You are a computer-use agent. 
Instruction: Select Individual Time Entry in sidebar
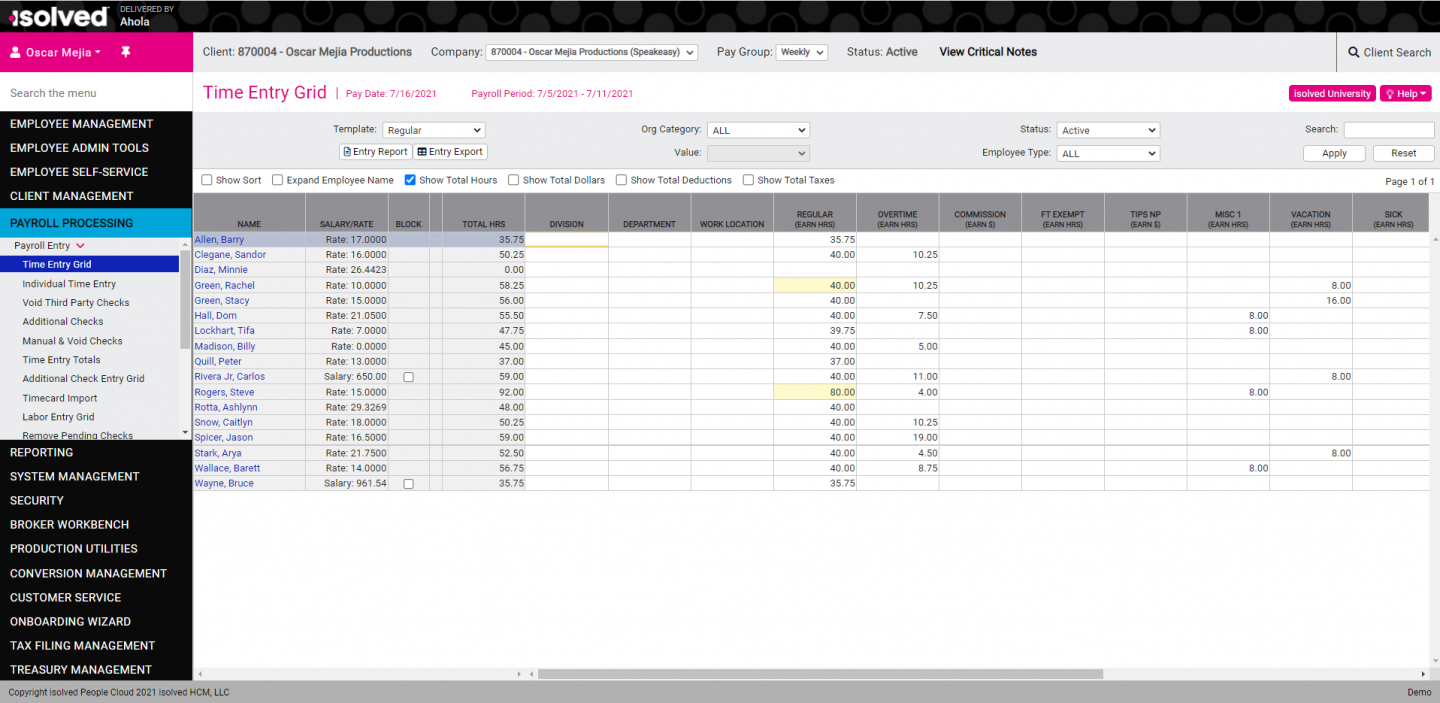tap(69, 284)
